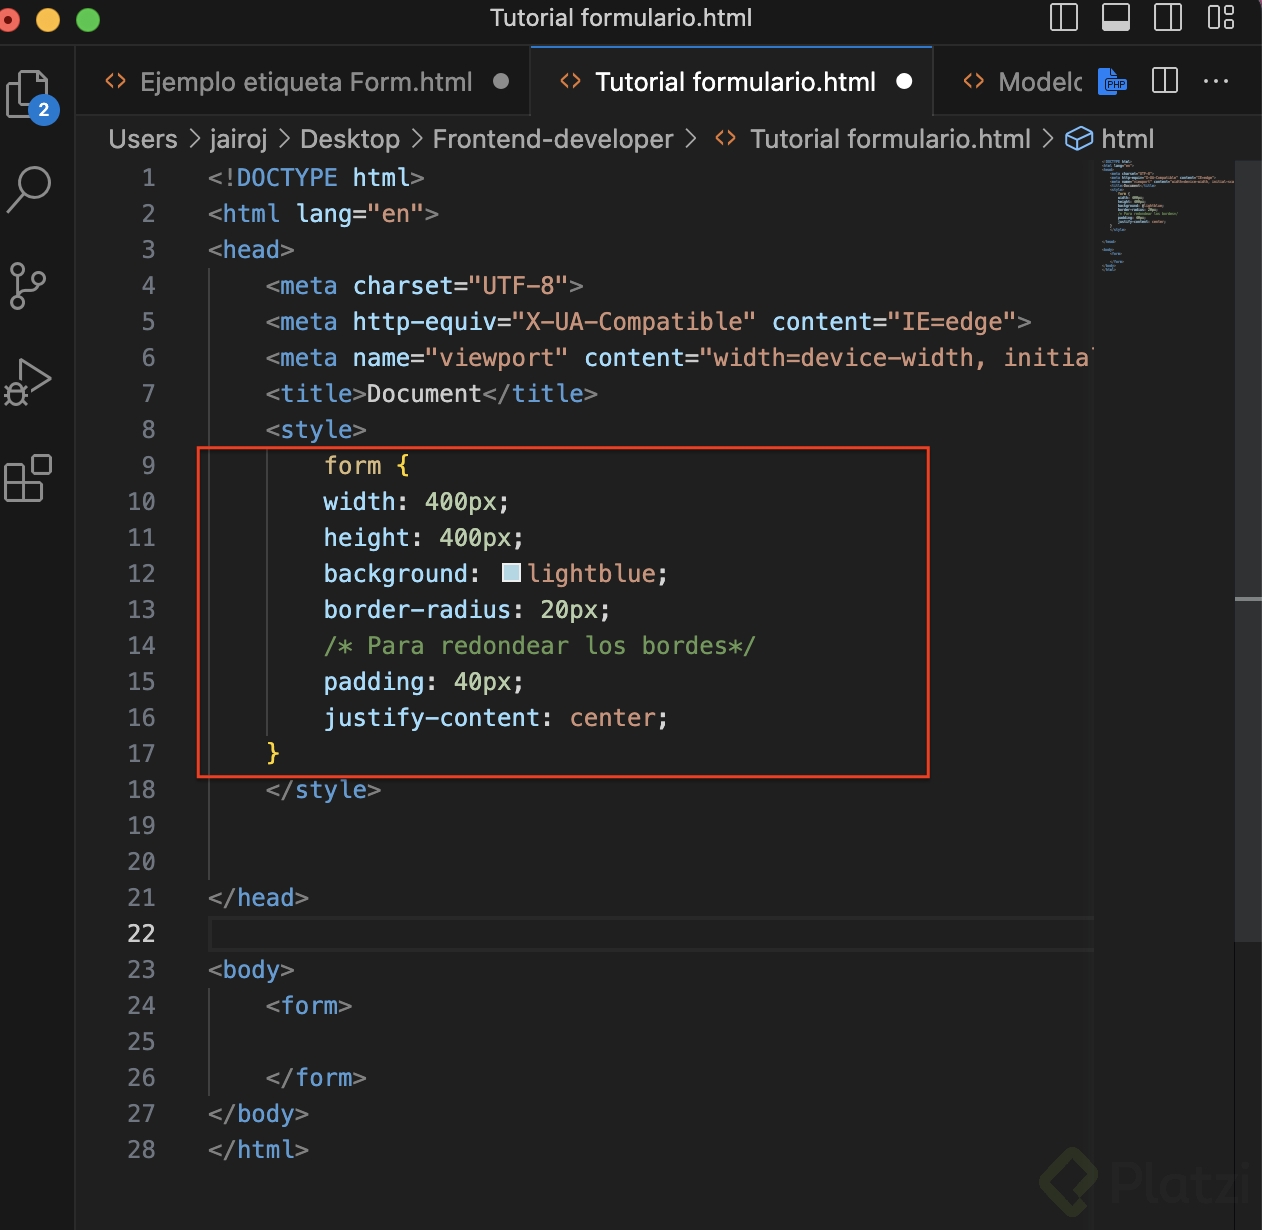Viewport: 1262px width, 1230px height.
Task: Open more editor actions with the ellipsis icon
Action: pos(1216,81)
